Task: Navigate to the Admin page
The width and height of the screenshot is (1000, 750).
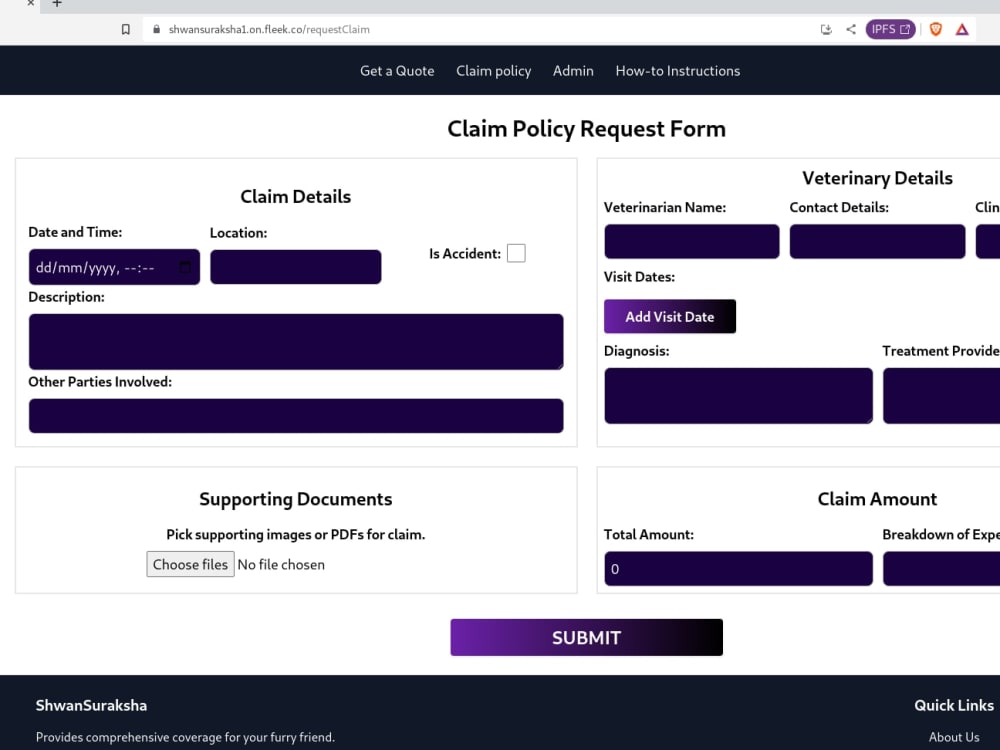Action: pyautogui.click(x=573, y=70)
